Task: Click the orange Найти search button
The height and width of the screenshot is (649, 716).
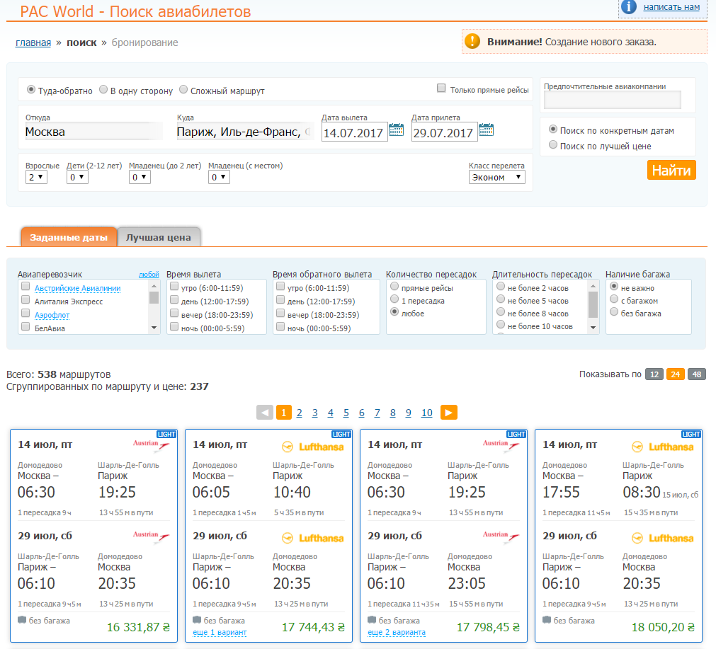Action: (671, 170)
